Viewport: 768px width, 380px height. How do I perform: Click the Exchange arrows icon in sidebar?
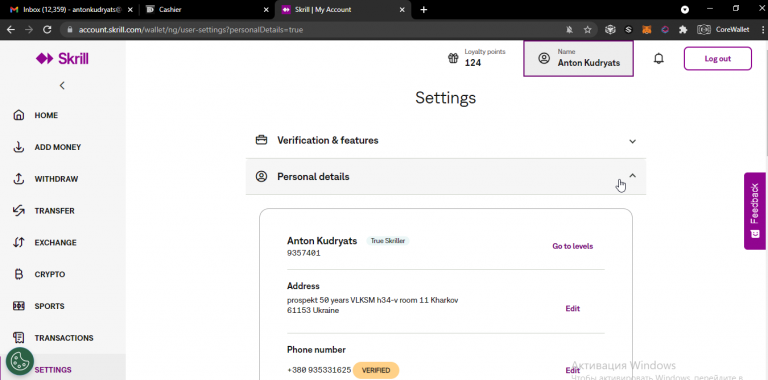click(19, 242)
